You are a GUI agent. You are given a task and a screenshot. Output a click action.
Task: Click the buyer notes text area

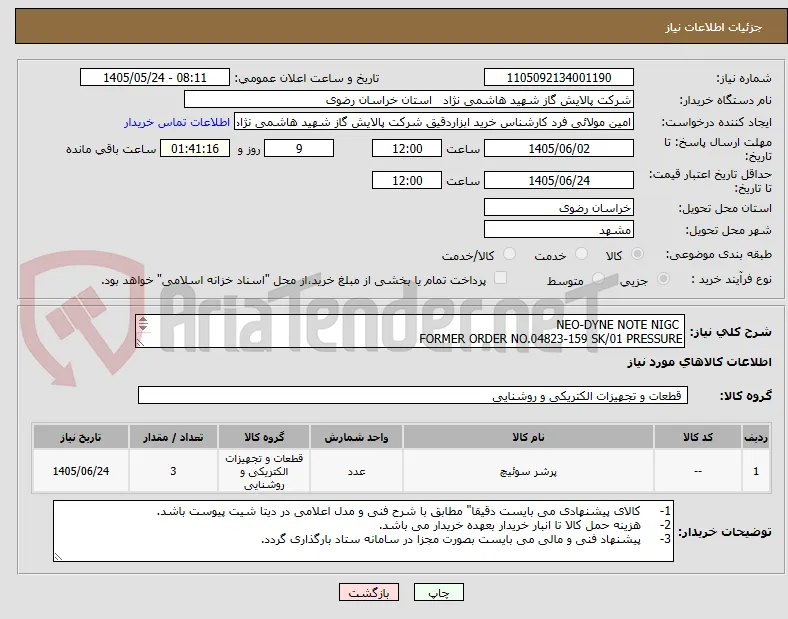(363, 531)
